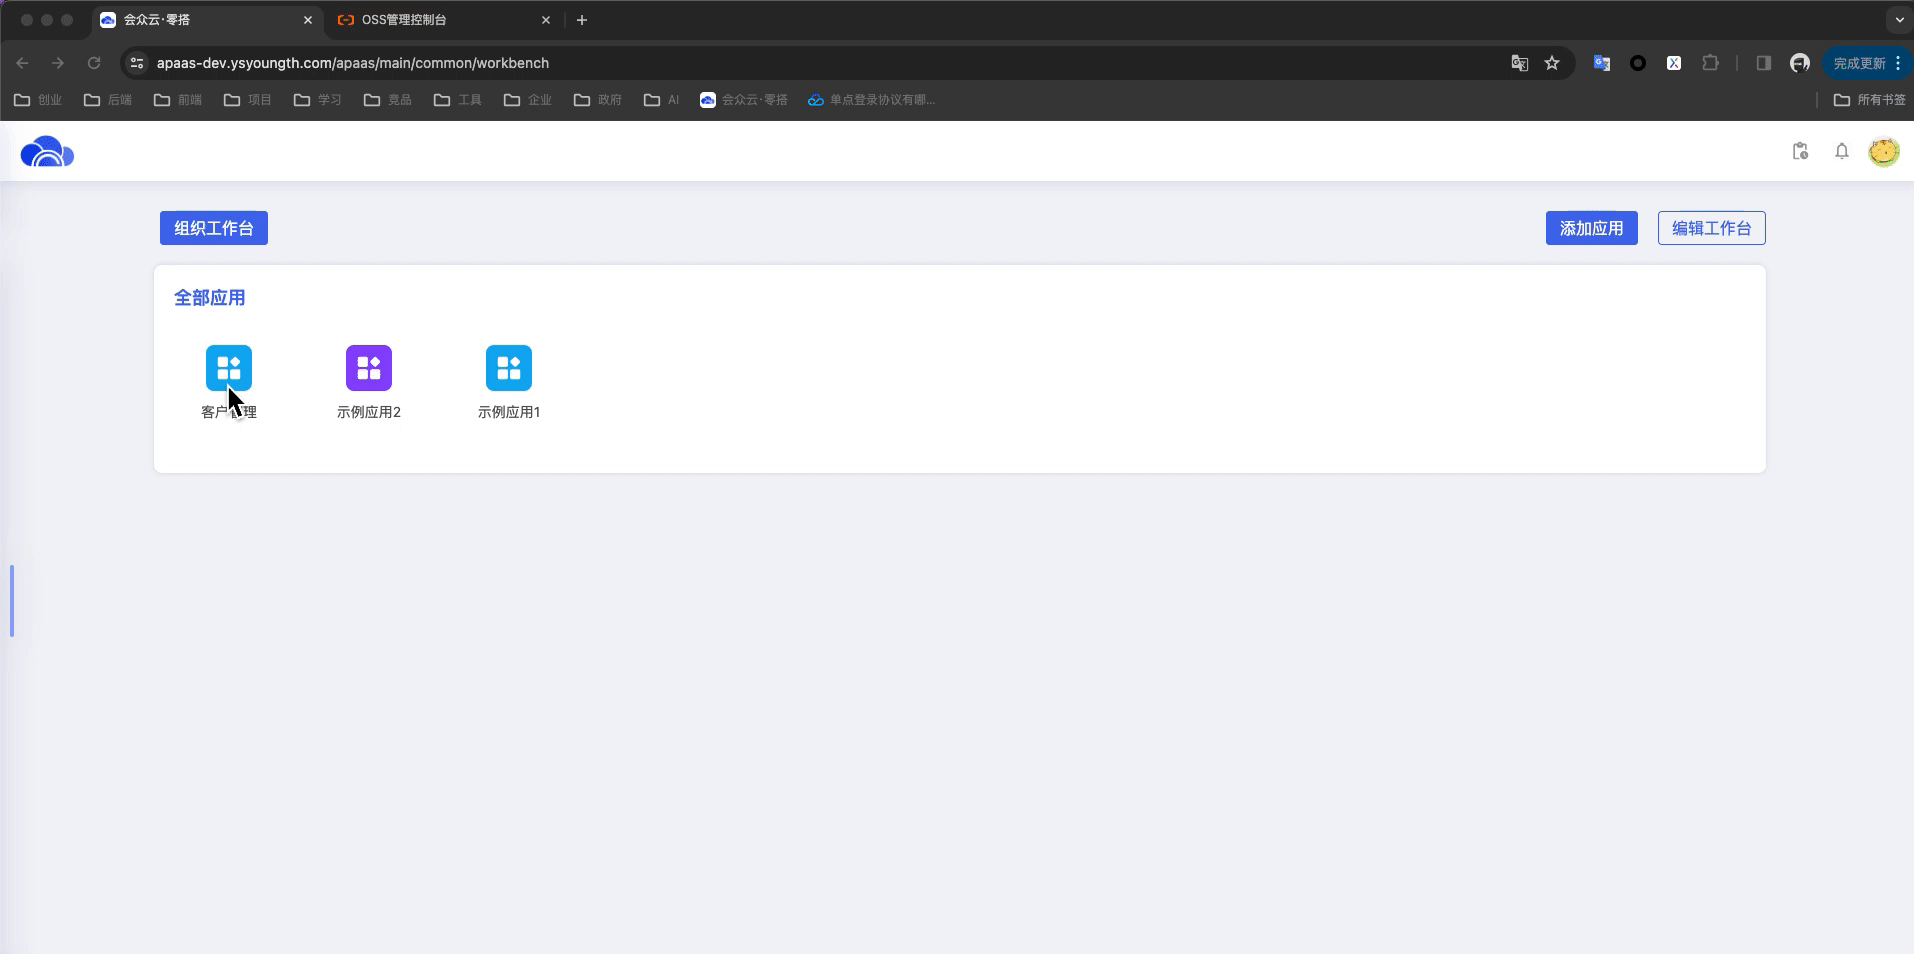Click the notification bell icon
The height and width of the screenshot is (954, 1914).
point(1841,151)
